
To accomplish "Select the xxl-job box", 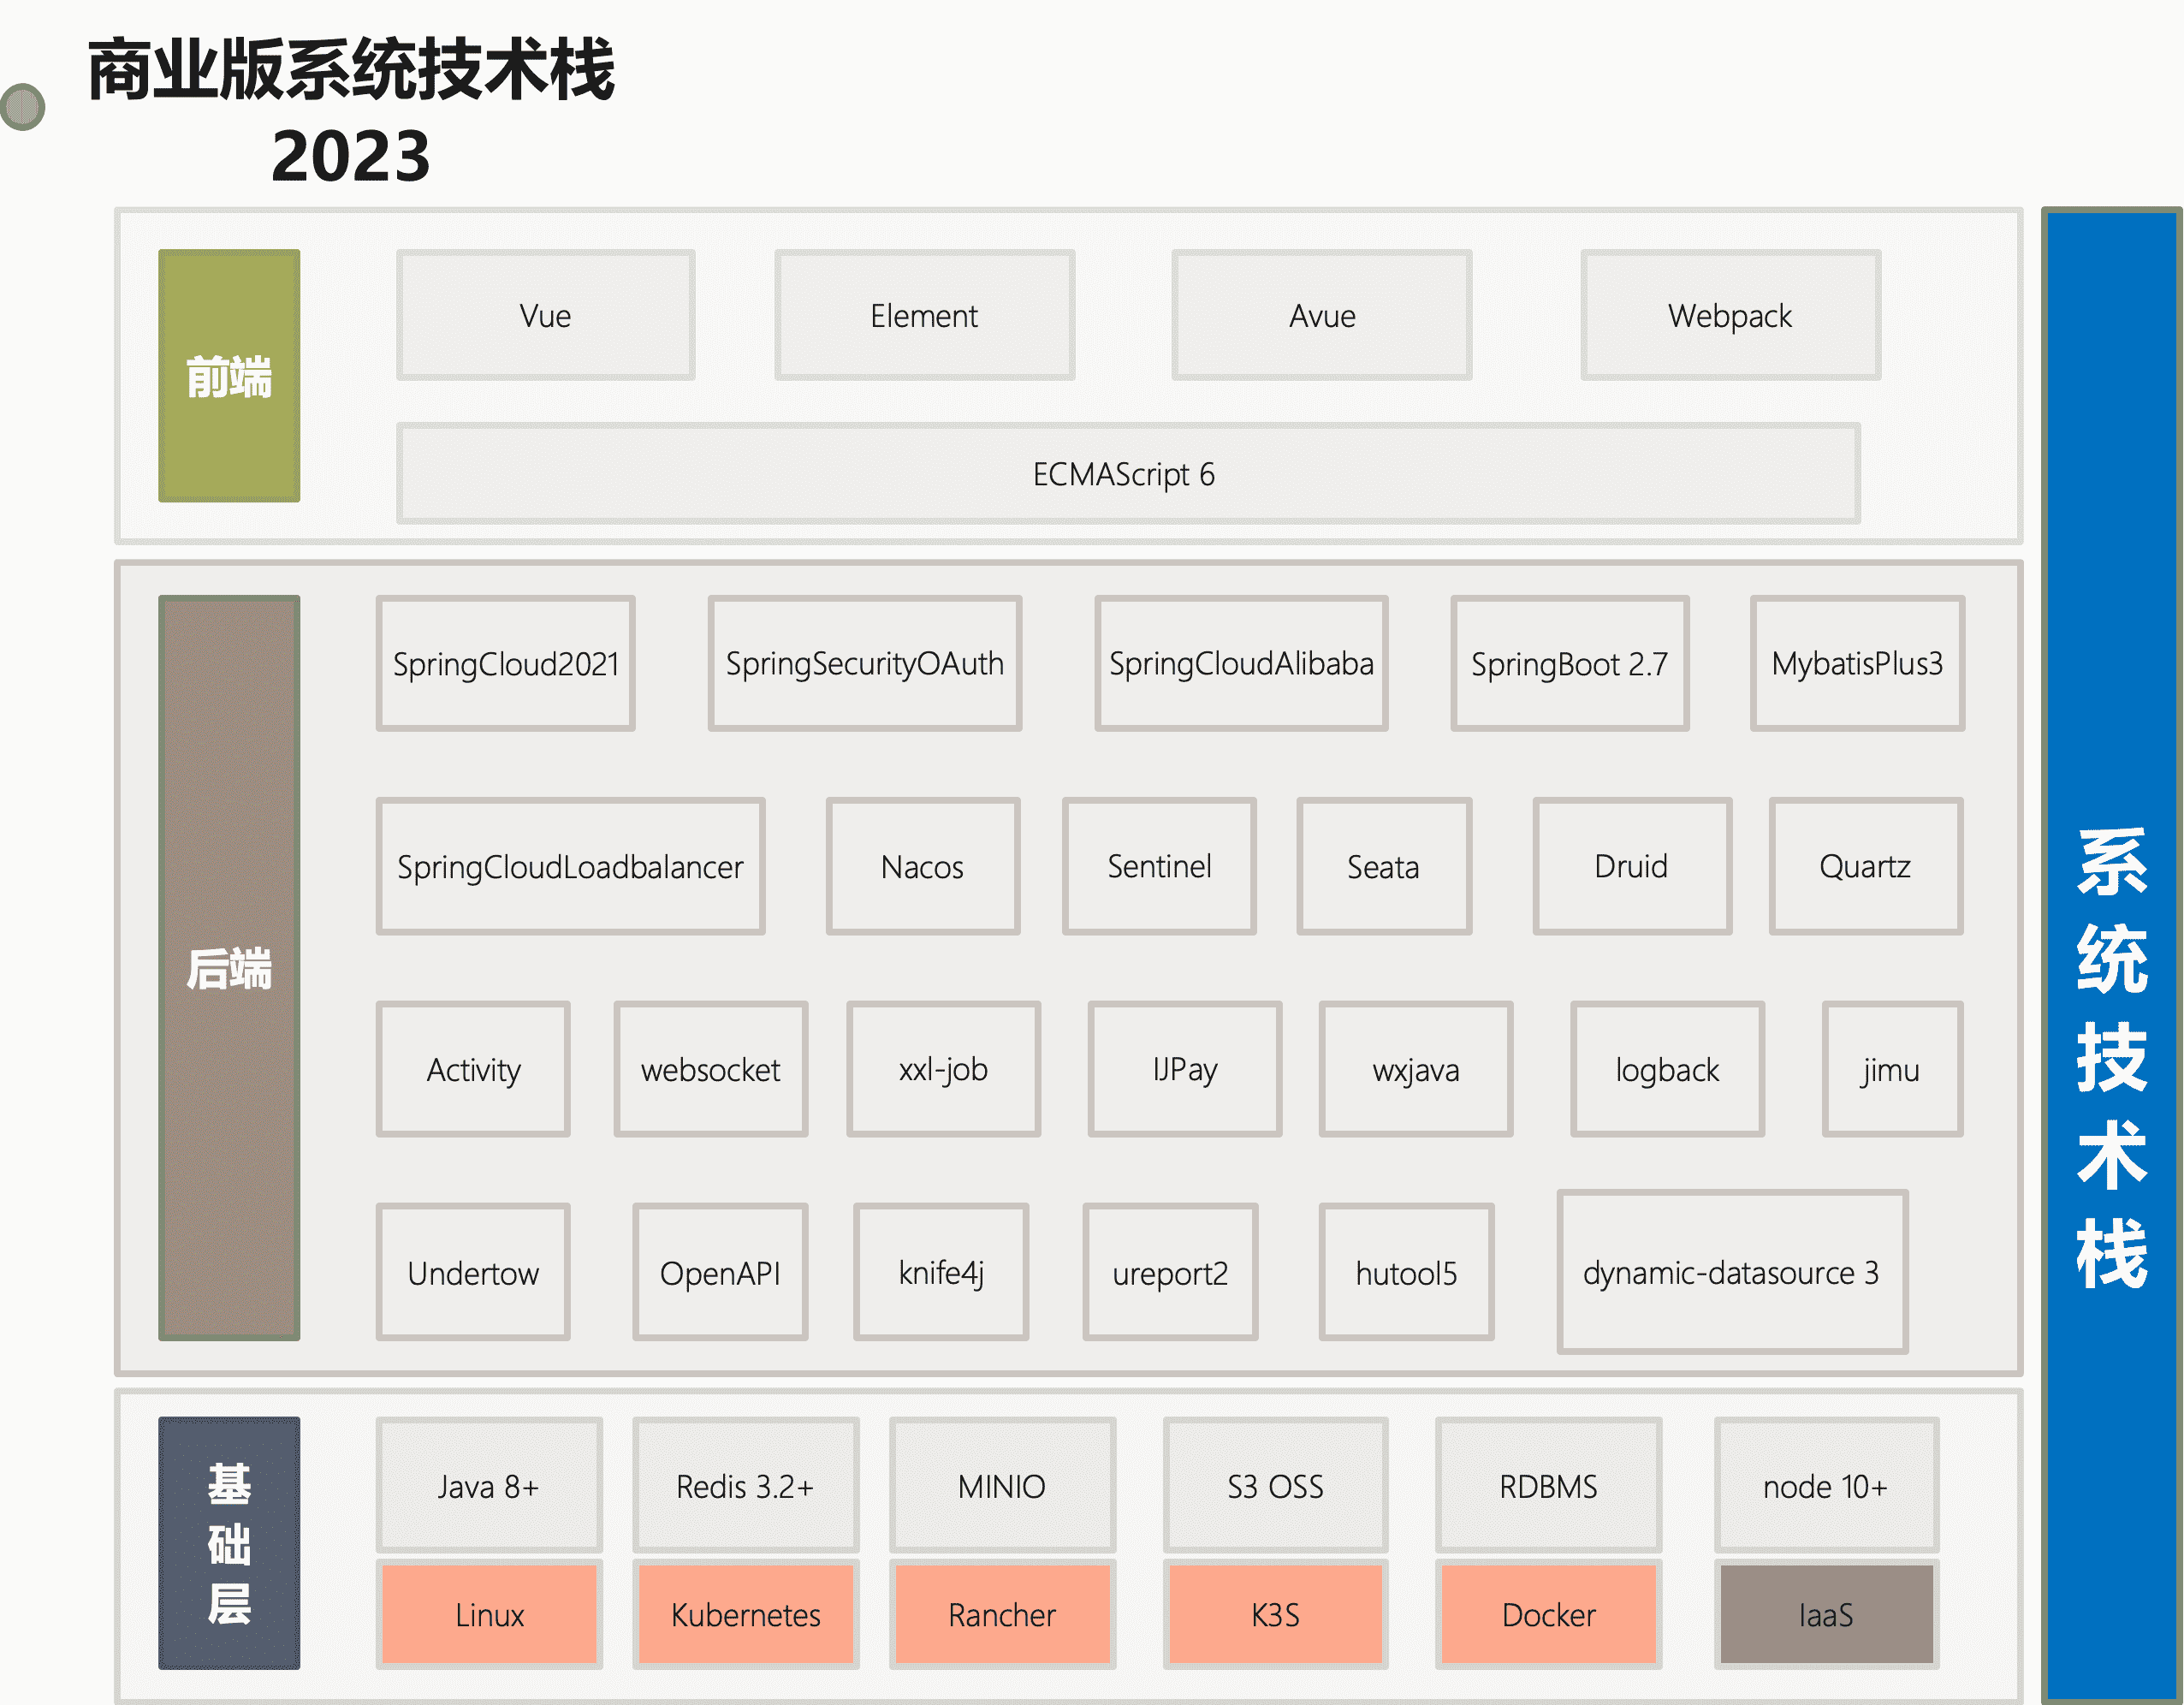I will tap(943, 1069).
